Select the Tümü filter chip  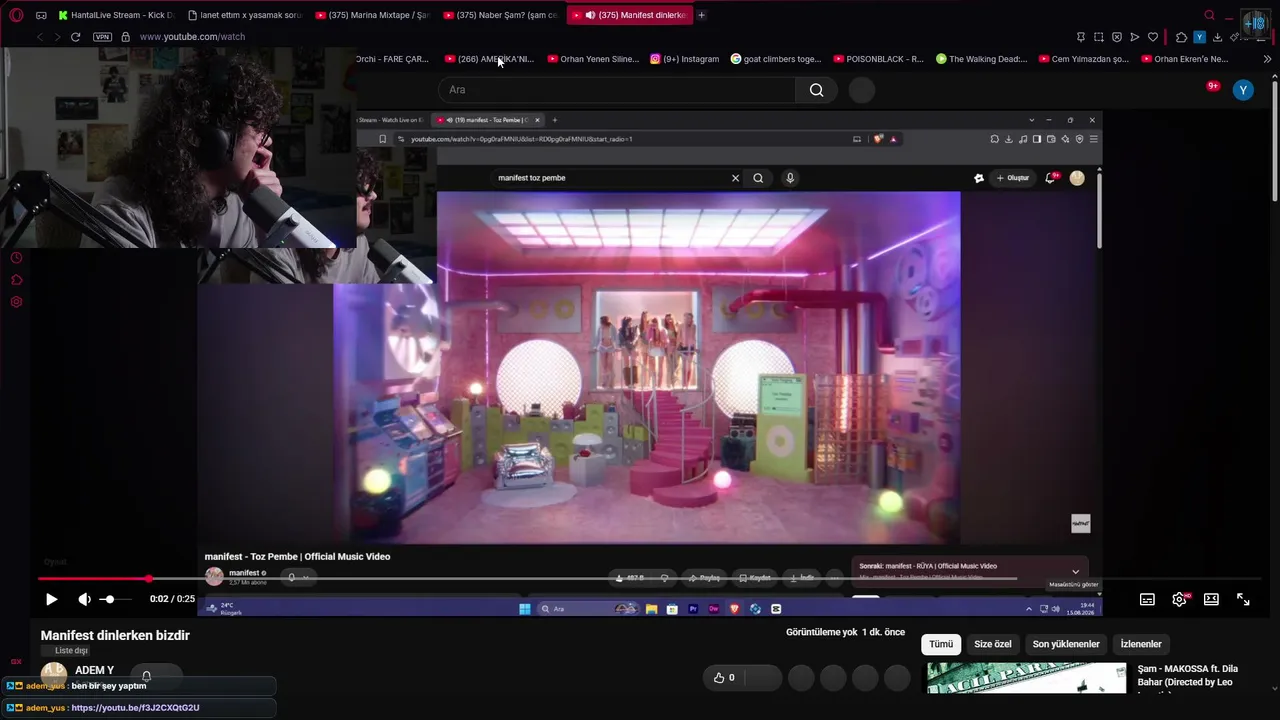tap(941, 645)
